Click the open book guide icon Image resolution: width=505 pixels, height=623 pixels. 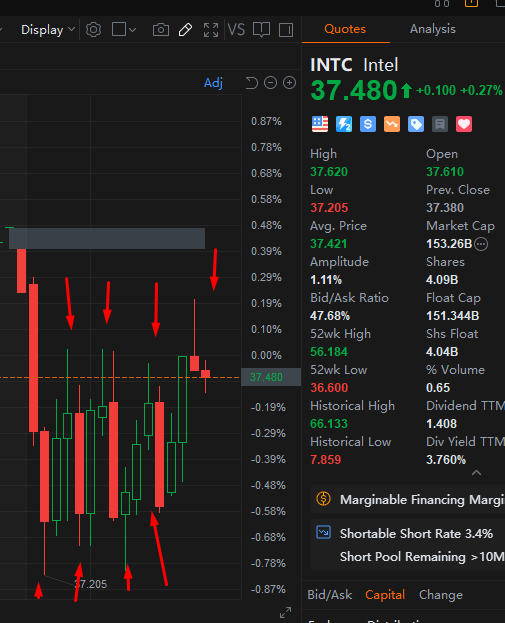[261, 30]
